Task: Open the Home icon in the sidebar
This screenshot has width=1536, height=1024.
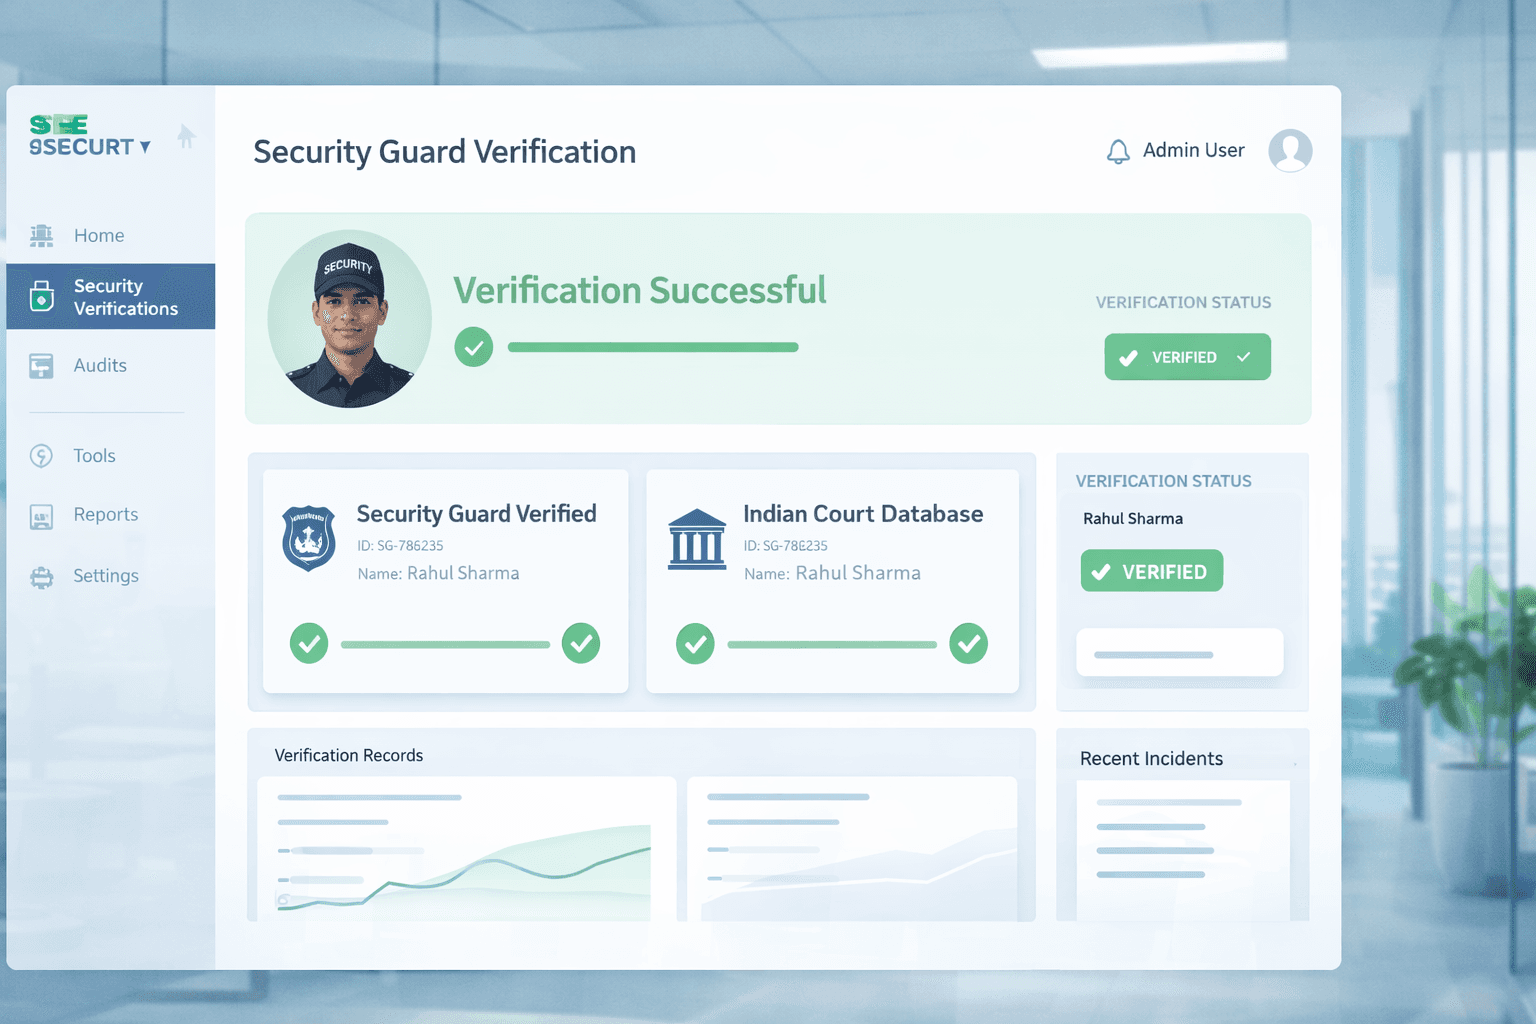Action: pyautogui.click(x=41, y=235)
